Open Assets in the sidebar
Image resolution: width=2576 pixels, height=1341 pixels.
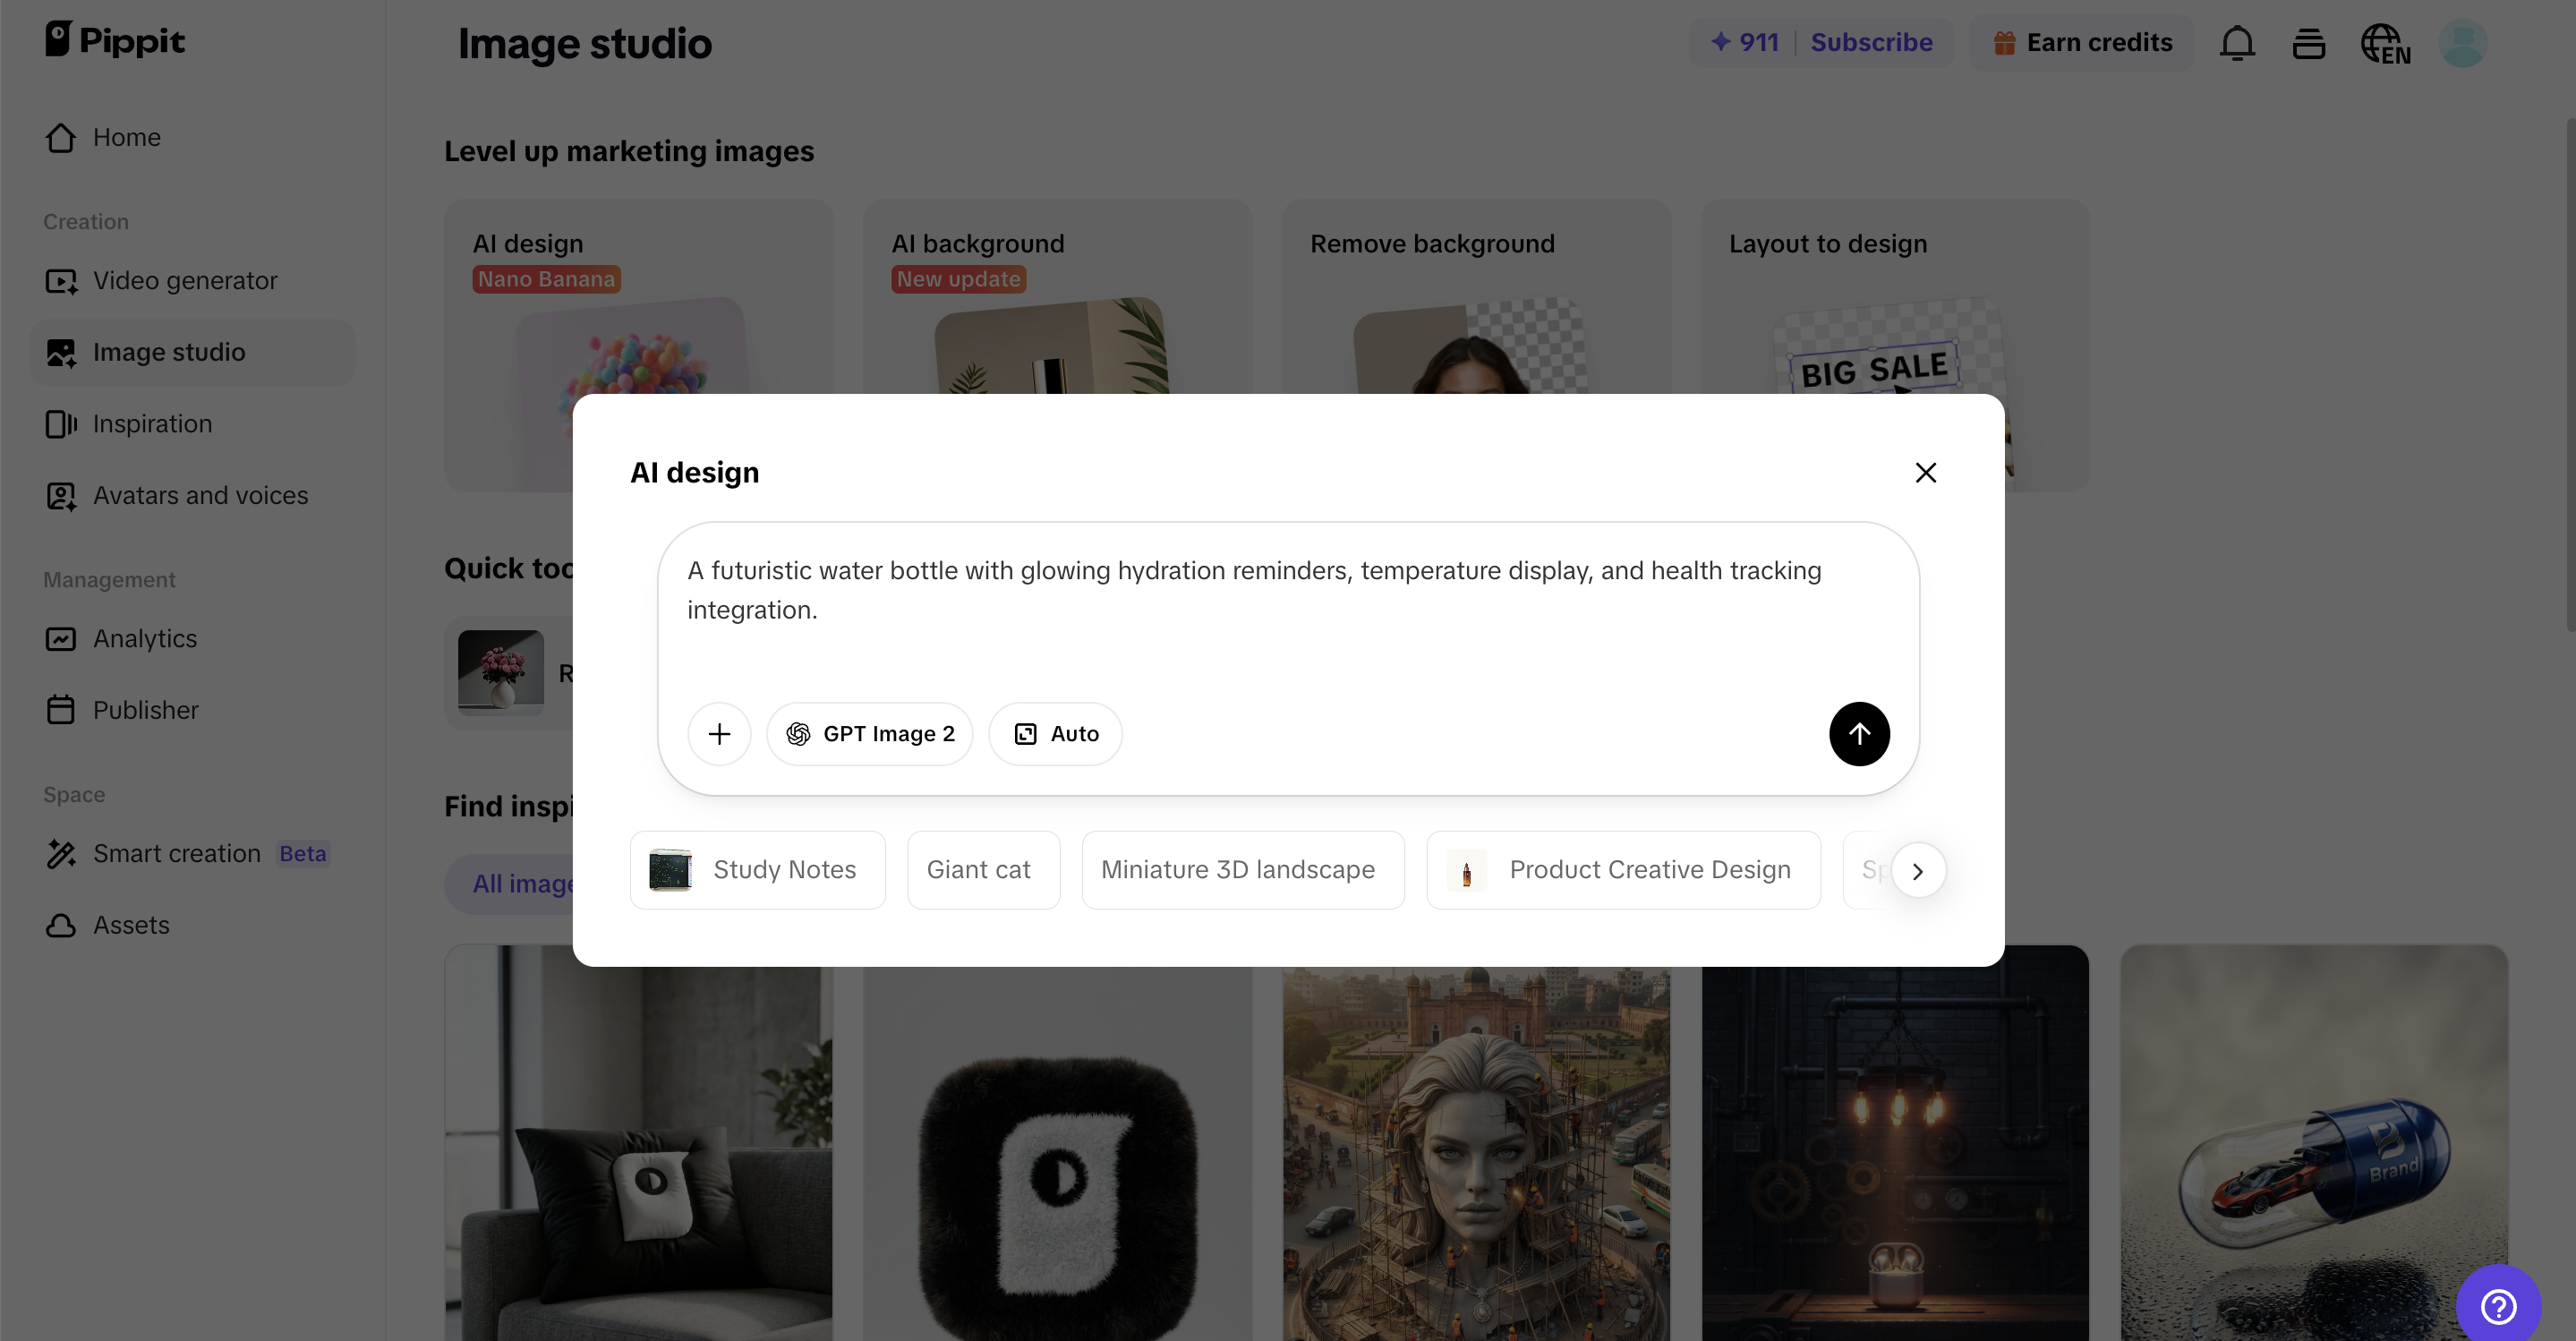tap(193, 925)
